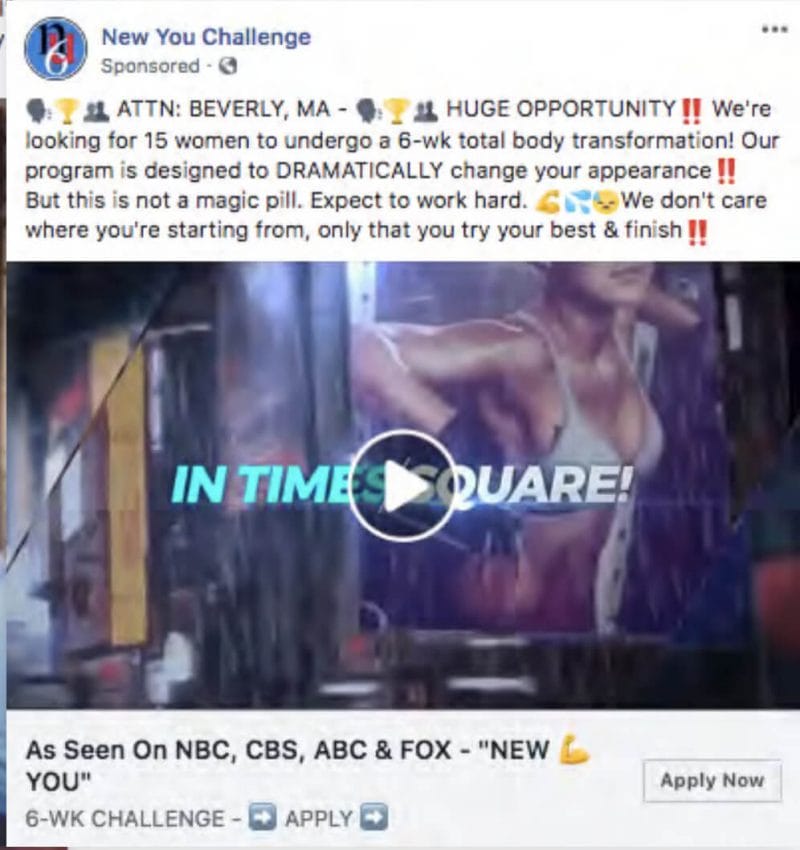Click red exclamation marks after HUGE OPPORTUNITY

click(x=691, y=111)
